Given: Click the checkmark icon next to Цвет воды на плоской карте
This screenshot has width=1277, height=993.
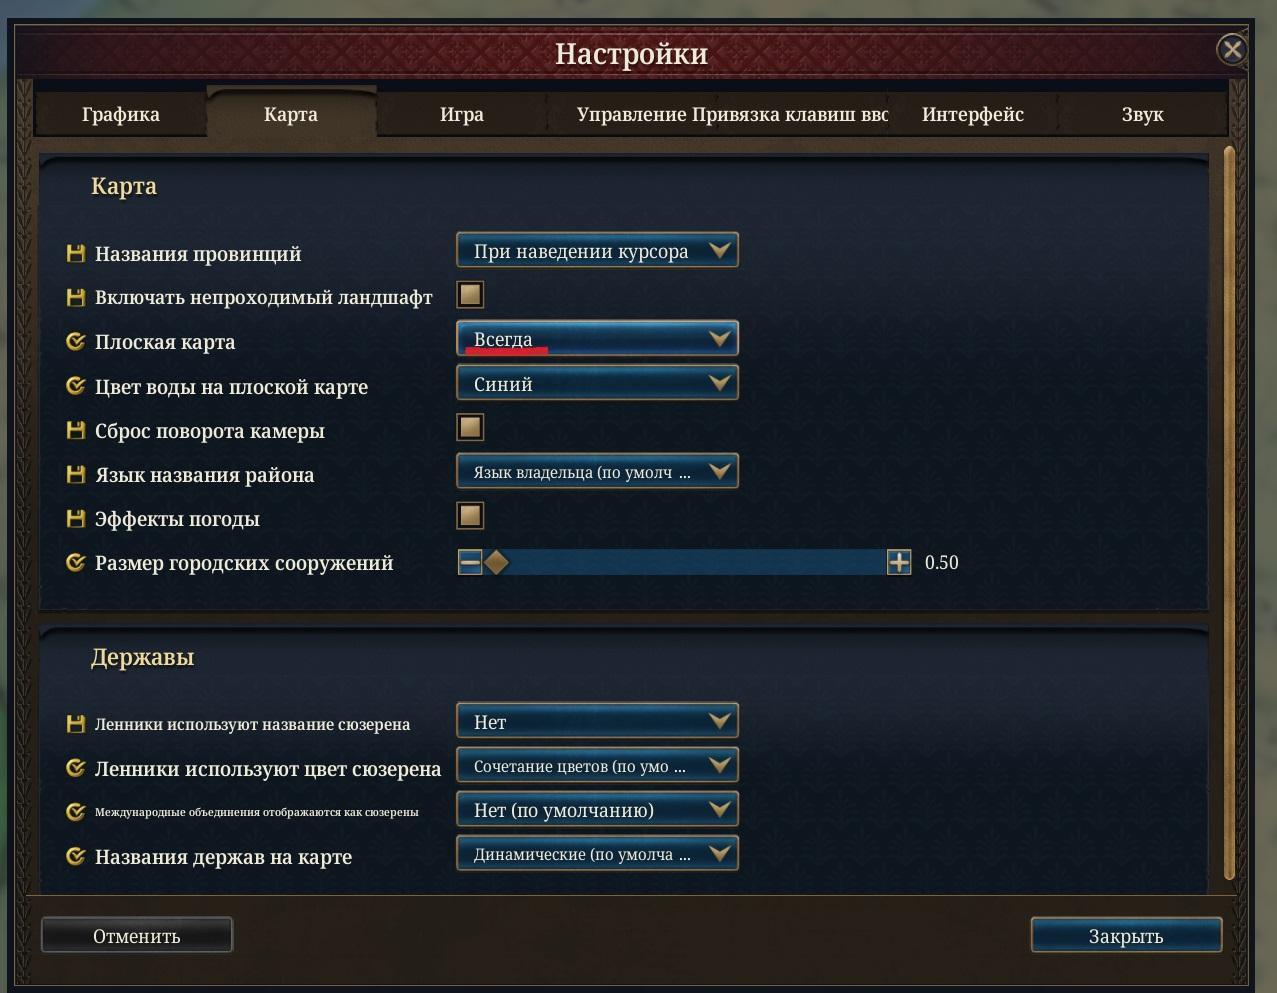Looking at the screenshot, I should 75,386.
